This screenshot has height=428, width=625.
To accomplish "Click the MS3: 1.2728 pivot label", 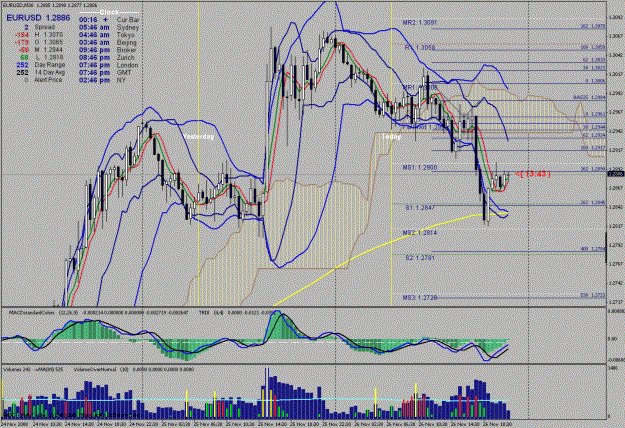I will [420, 298].
